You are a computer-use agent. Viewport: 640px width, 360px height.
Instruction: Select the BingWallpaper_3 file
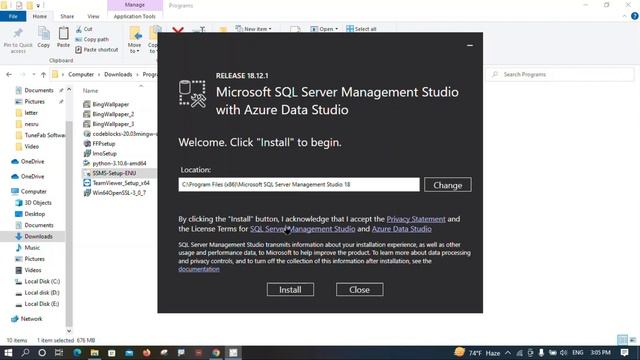click(109, 124)
